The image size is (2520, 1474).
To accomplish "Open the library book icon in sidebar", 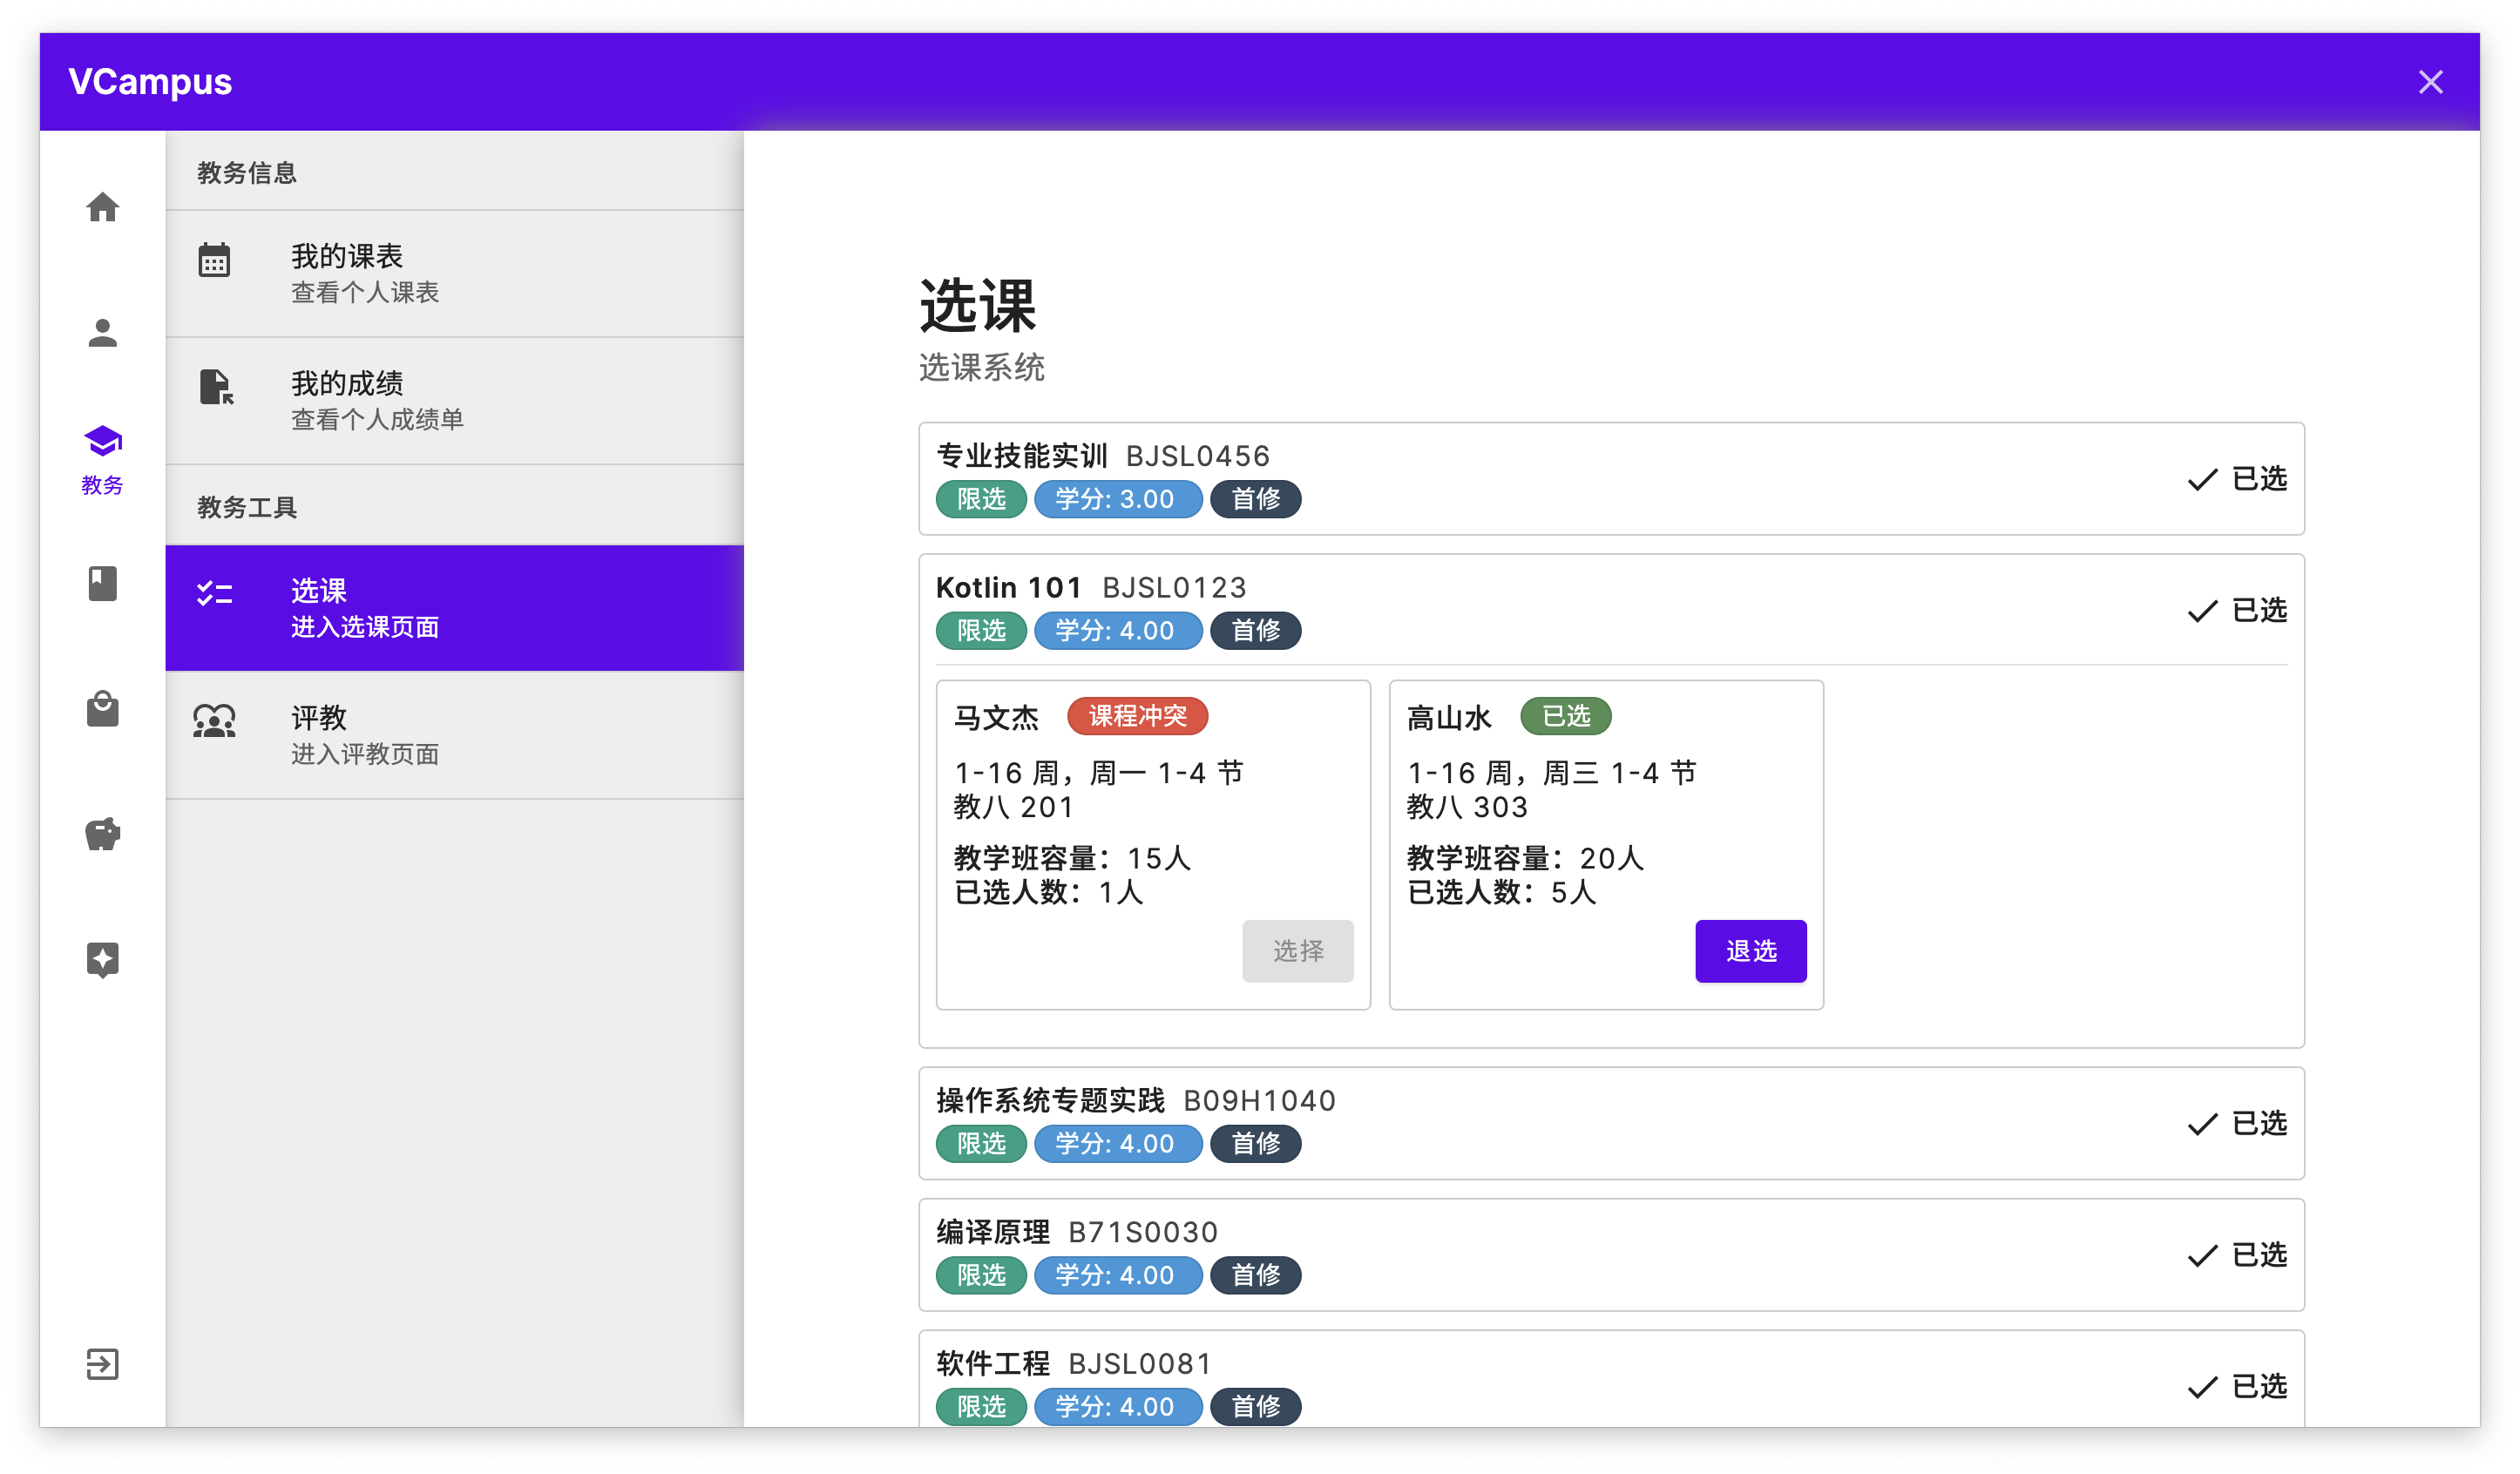I will 102,583.
